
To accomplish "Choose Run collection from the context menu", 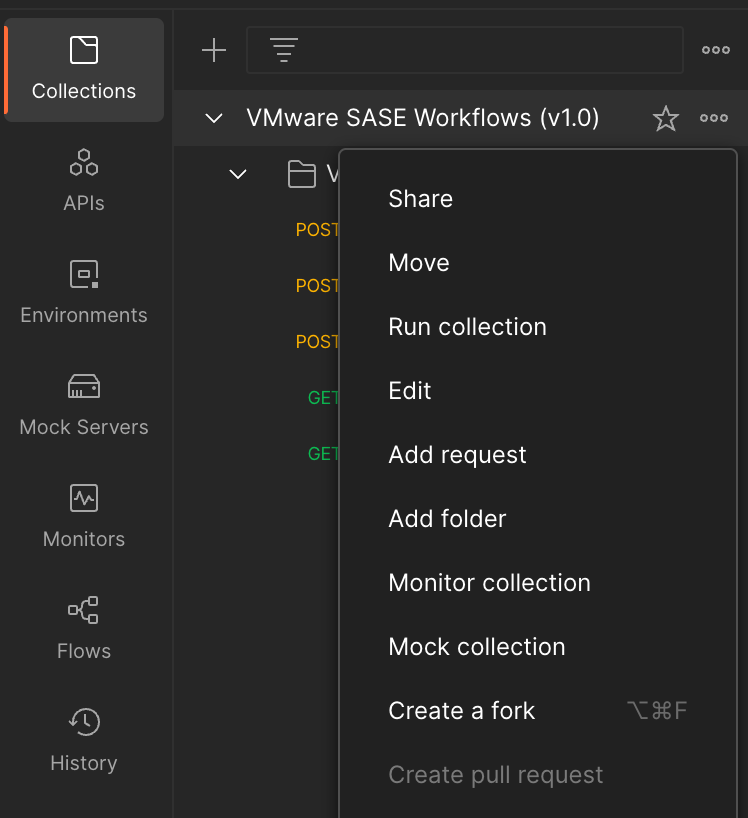I will (x=467, y=326).
